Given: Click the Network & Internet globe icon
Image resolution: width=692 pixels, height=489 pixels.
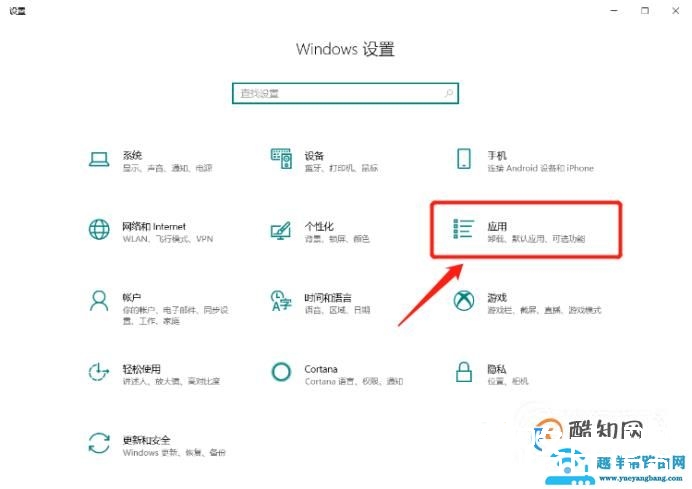Looking at the screenshot, I should click(x=99, y=230).
